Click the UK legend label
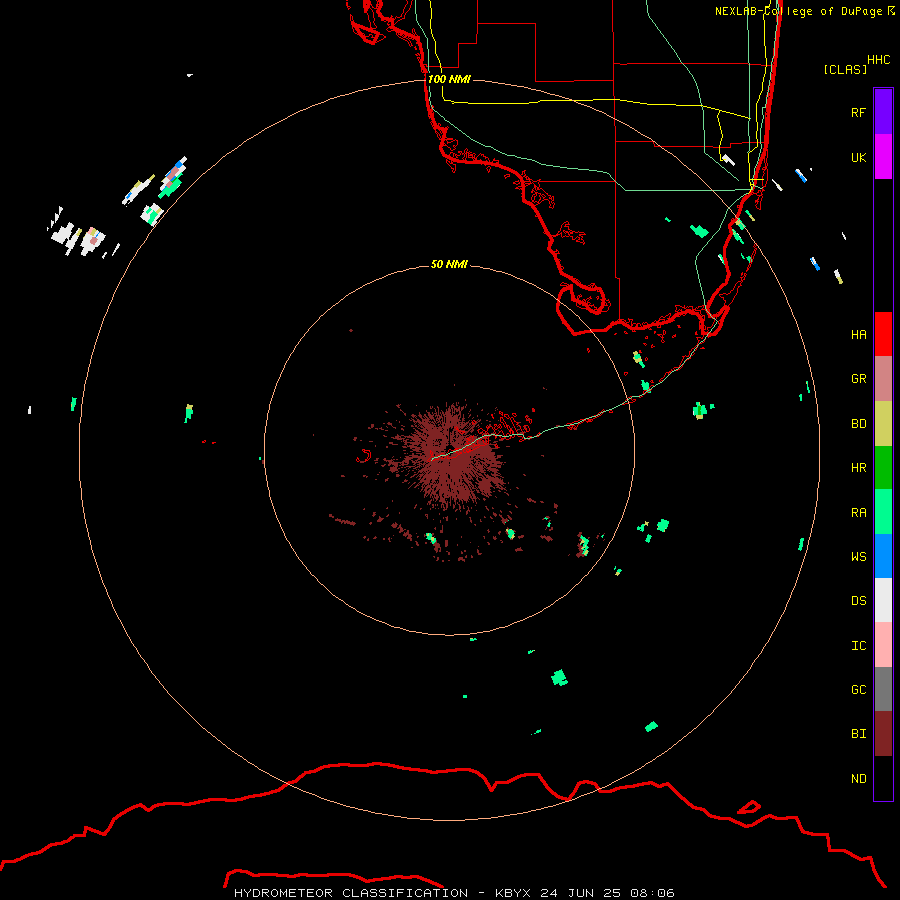The height and width of the screenshot is (900, 900). pos(858,157)
